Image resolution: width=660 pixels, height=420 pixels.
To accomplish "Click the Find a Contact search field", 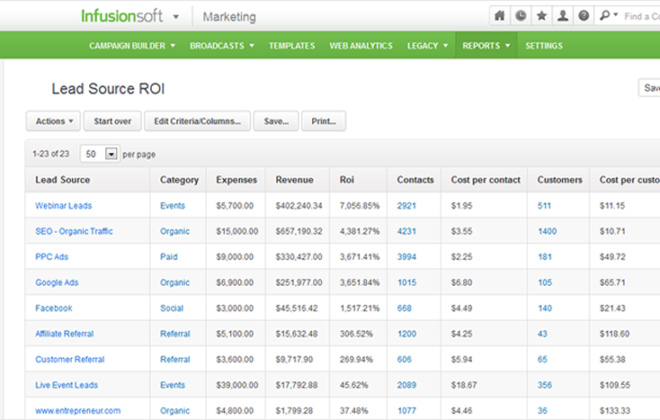I will click(642, 16).
